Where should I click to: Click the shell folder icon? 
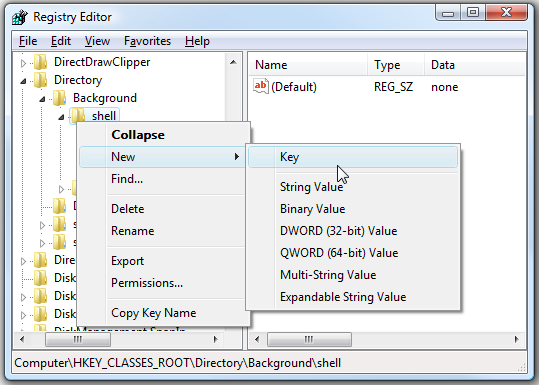click(78, 116)
